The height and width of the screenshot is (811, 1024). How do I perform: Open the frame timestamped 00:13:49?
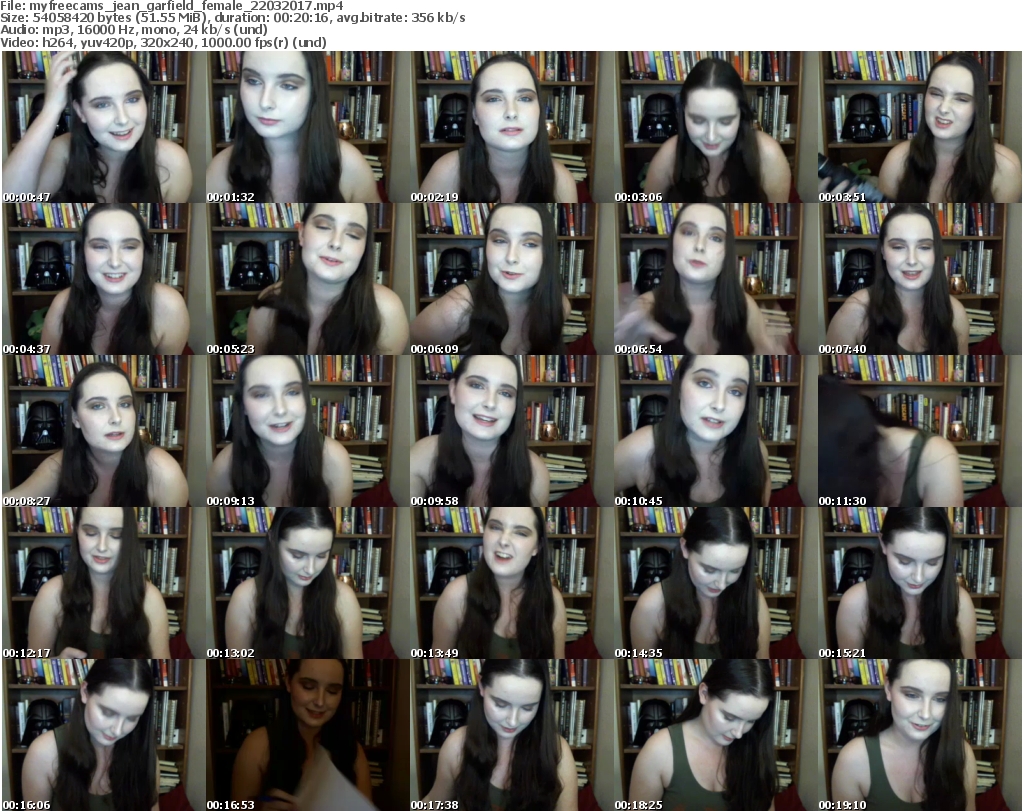(x=511, y=583)
